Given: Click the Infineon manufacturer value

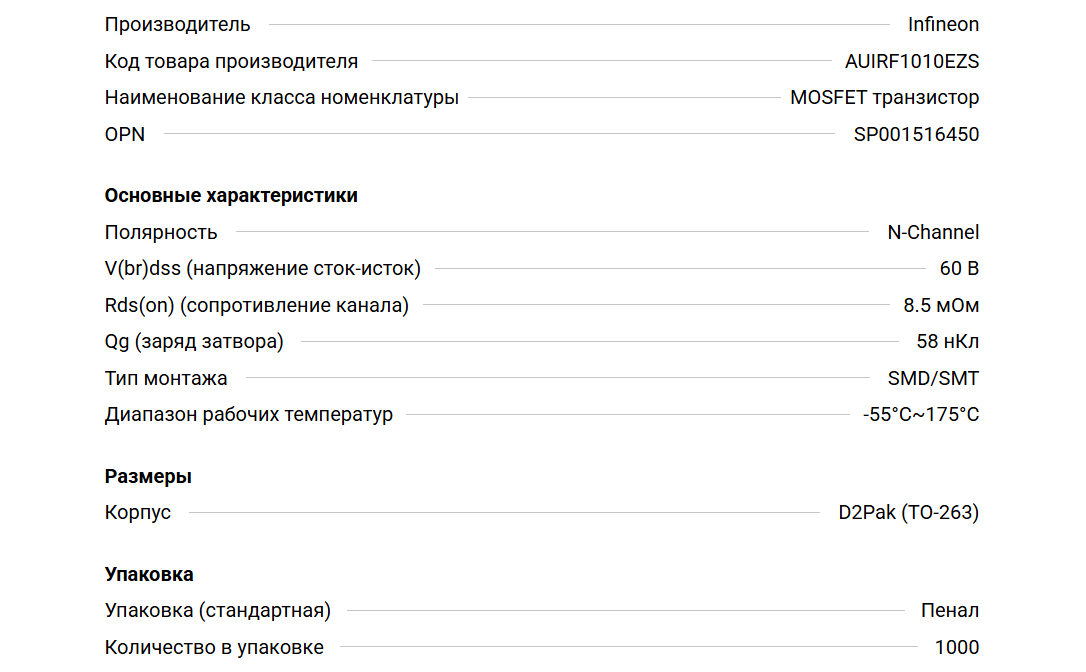Looking at the screenshot, I should [943, 25].
